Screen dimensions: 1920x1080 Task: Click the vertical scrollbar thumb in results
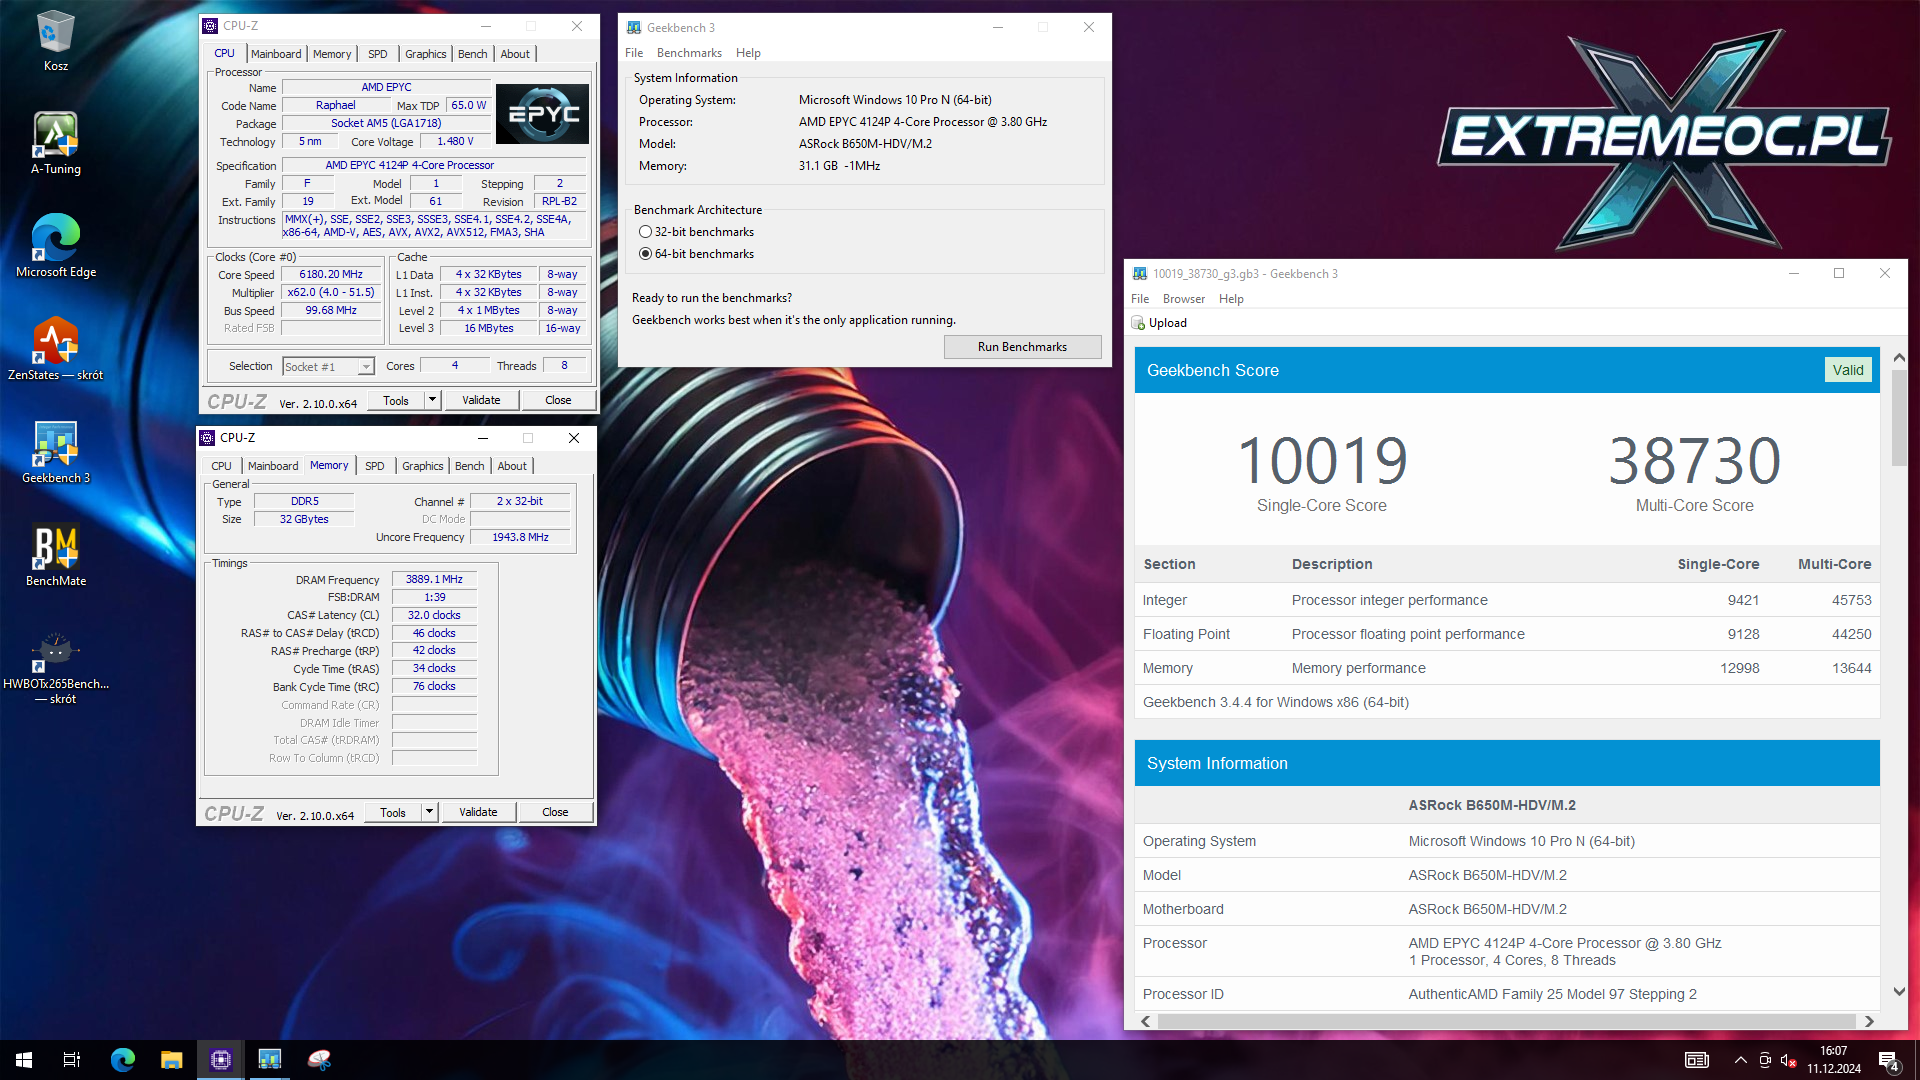[x=1899, y=418]
